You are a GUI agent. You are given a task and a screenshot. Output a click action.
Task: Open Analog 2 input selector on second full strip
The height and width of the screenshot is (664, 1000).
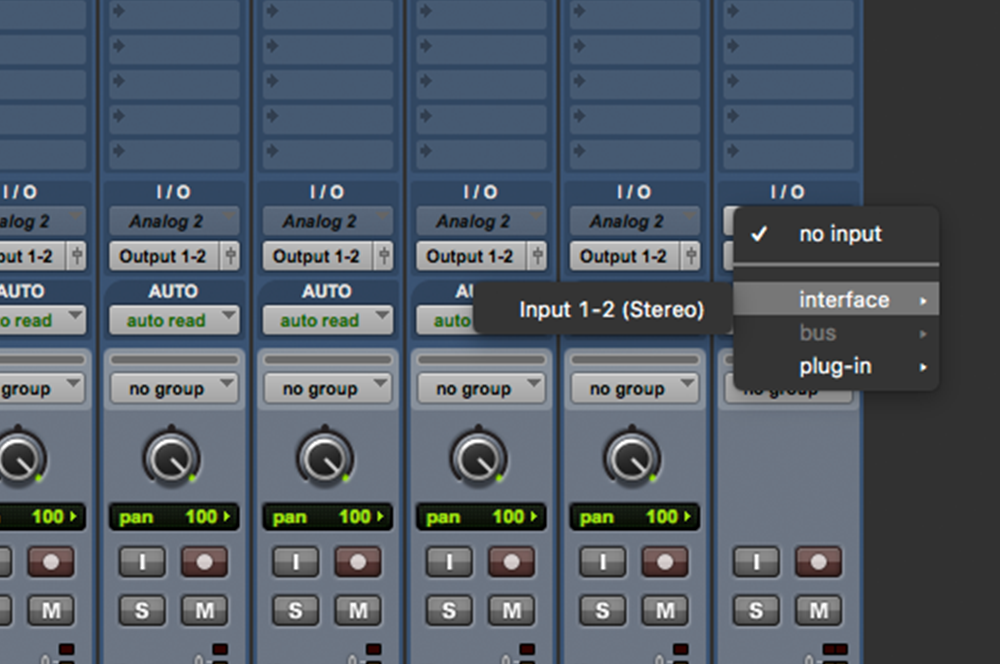pos(328,221)
